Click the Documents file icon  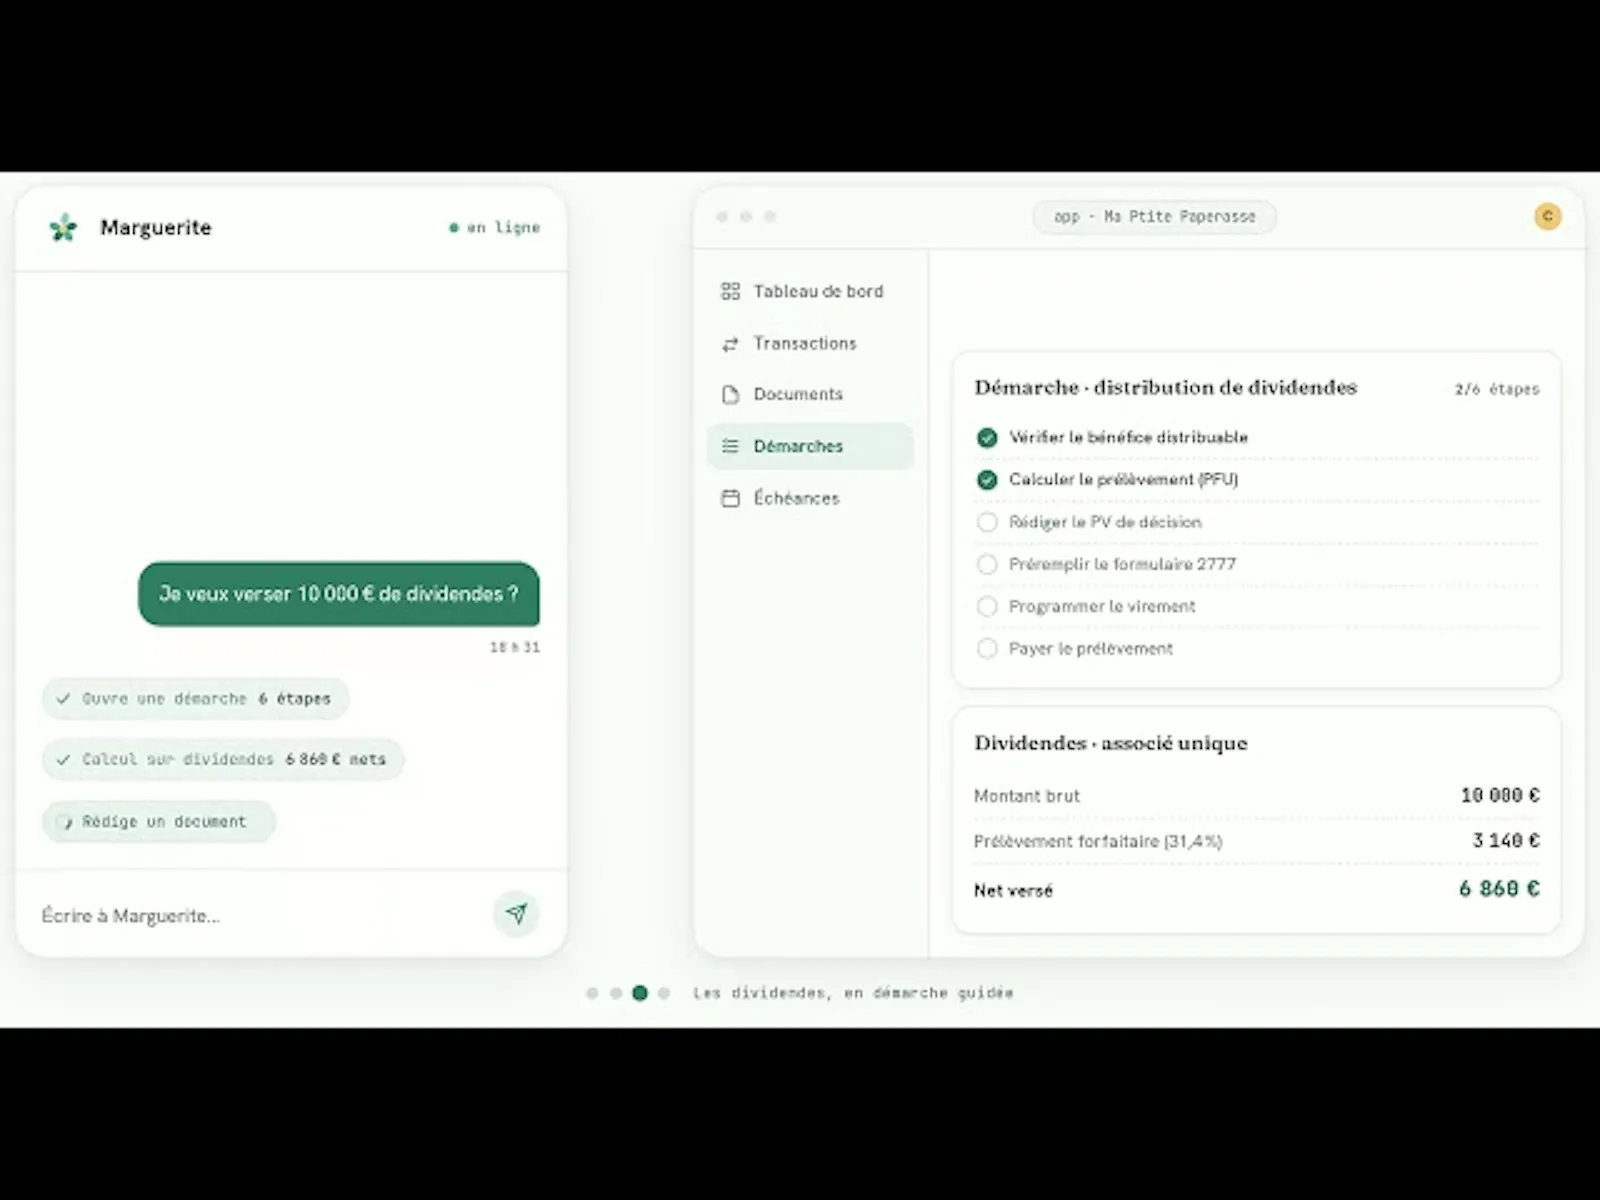pos(730,394)
